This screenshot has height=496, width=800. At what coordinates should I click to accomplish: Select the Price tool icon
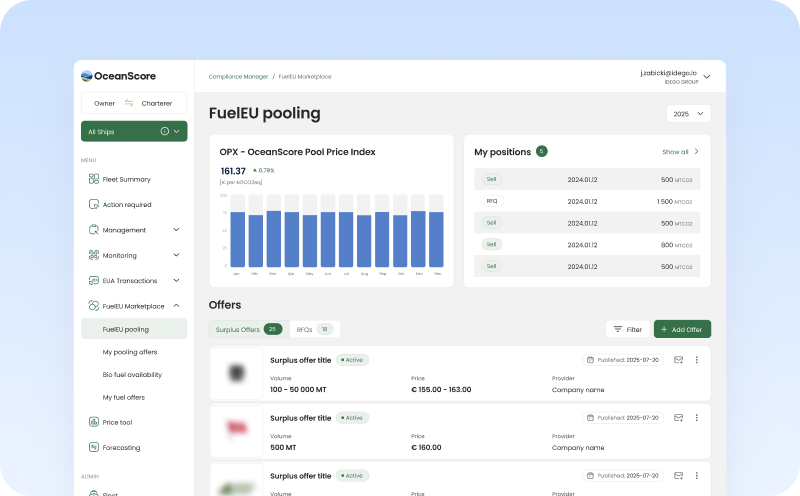tap(94, 422)
